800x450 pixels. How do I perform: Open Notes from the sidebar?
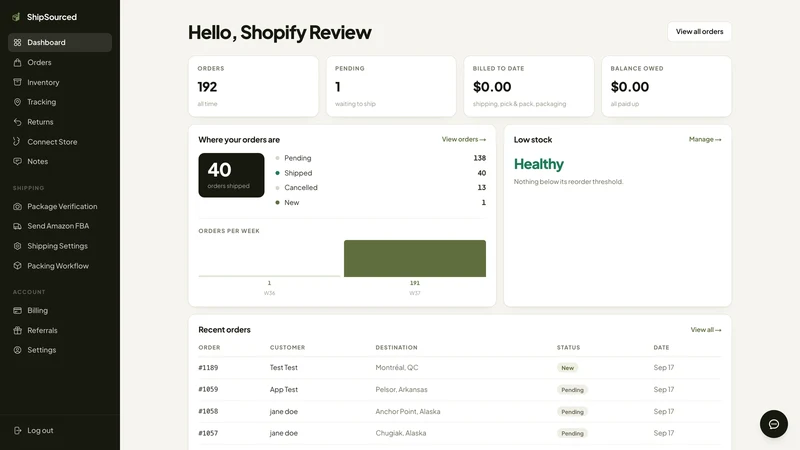[x=60, y=161]
